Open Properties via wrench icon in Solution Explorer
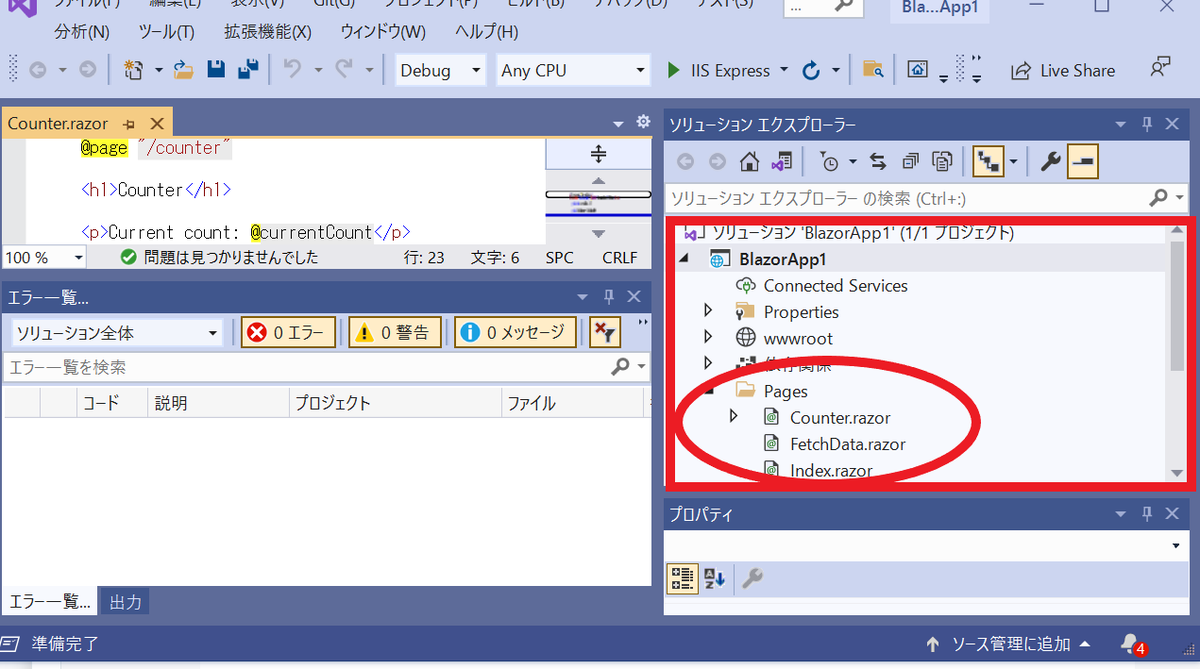 1050,161
